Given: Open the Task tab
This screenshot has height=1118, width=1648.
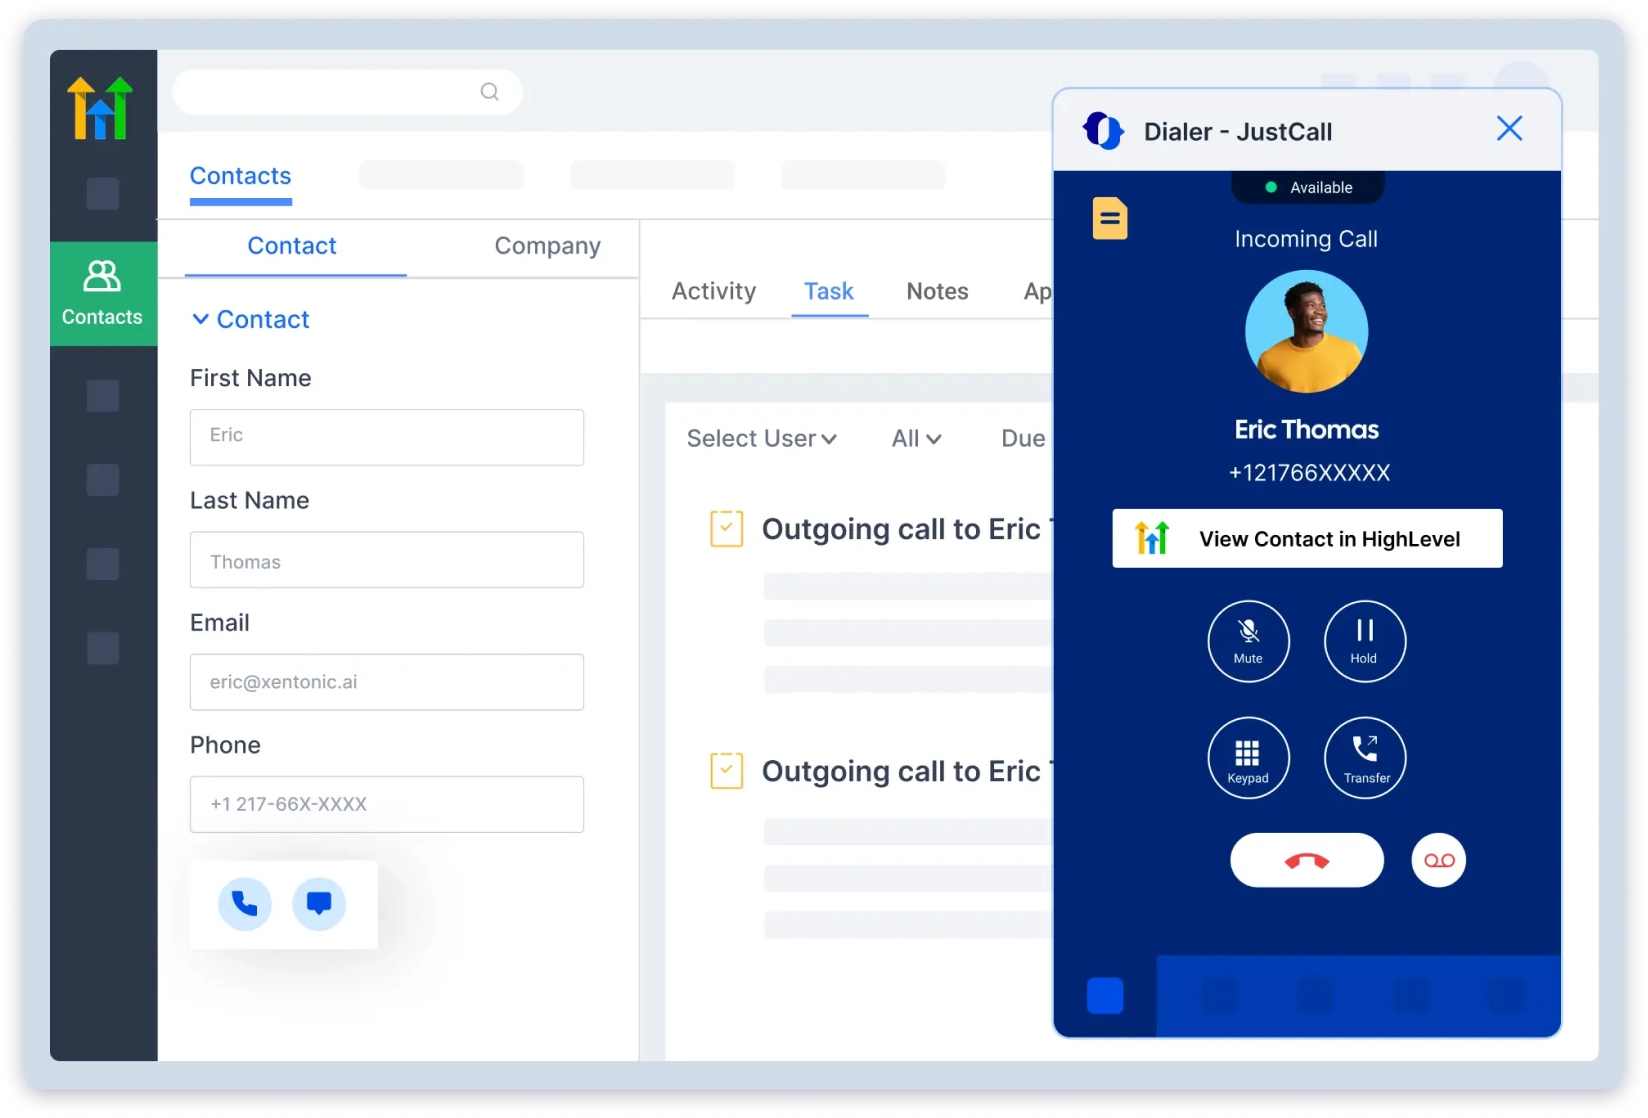Looking at the screenshot, I should [x=829, y=291].
